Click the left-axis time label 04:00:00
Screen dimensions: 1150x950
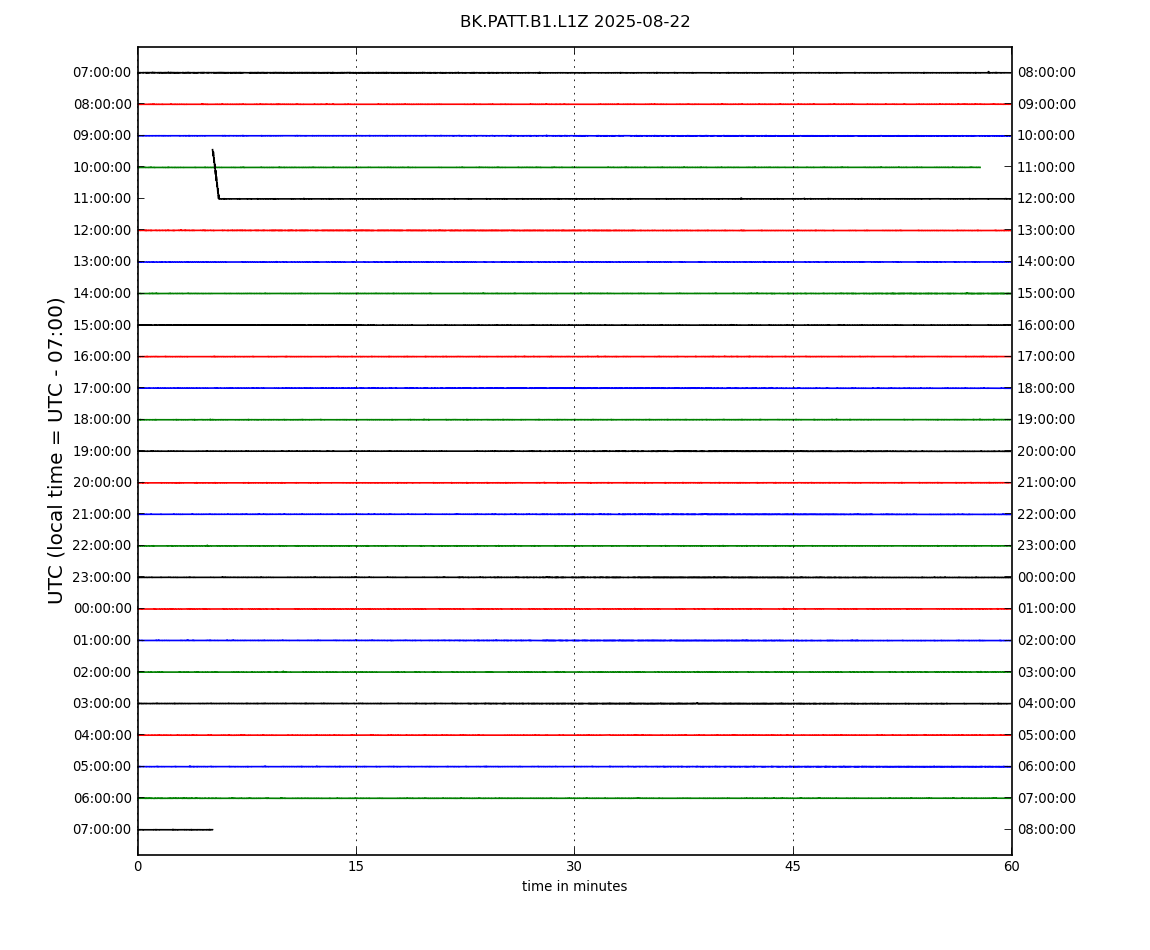coord(102,735)
